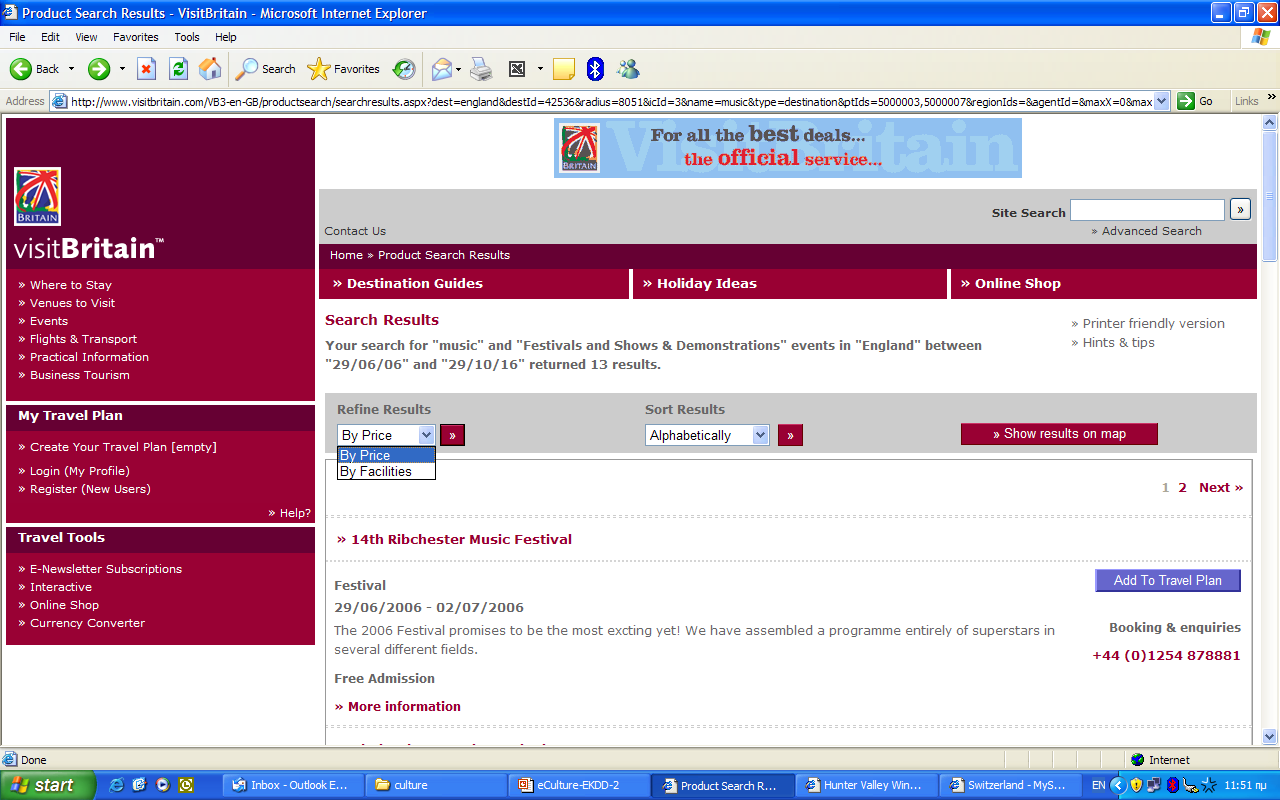Image resolution: width=1280 pixels, height=800 pixels.
Task: Click the Next results link
Action: 1221,488
